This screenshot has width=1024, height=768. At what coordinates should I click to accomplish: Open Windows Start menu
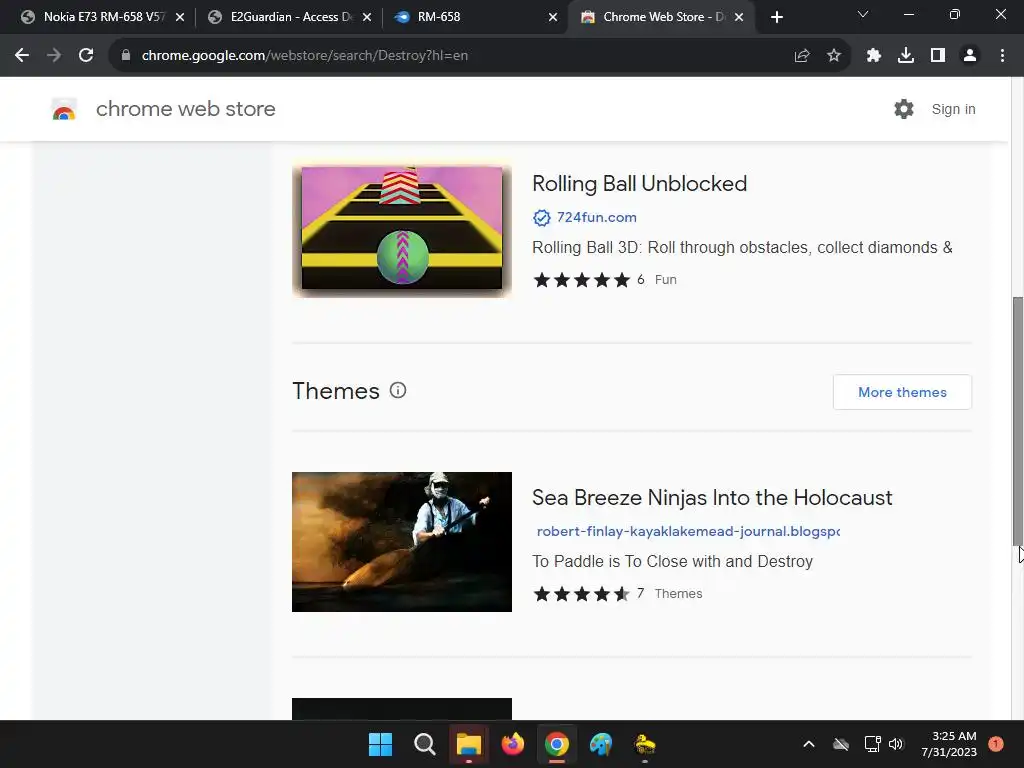(x=380, y=744)
